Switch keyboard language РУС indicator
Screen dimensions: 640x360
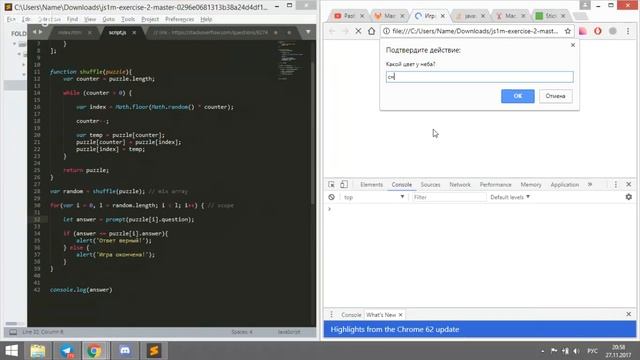pyautogui.click(x=592, y=351)
